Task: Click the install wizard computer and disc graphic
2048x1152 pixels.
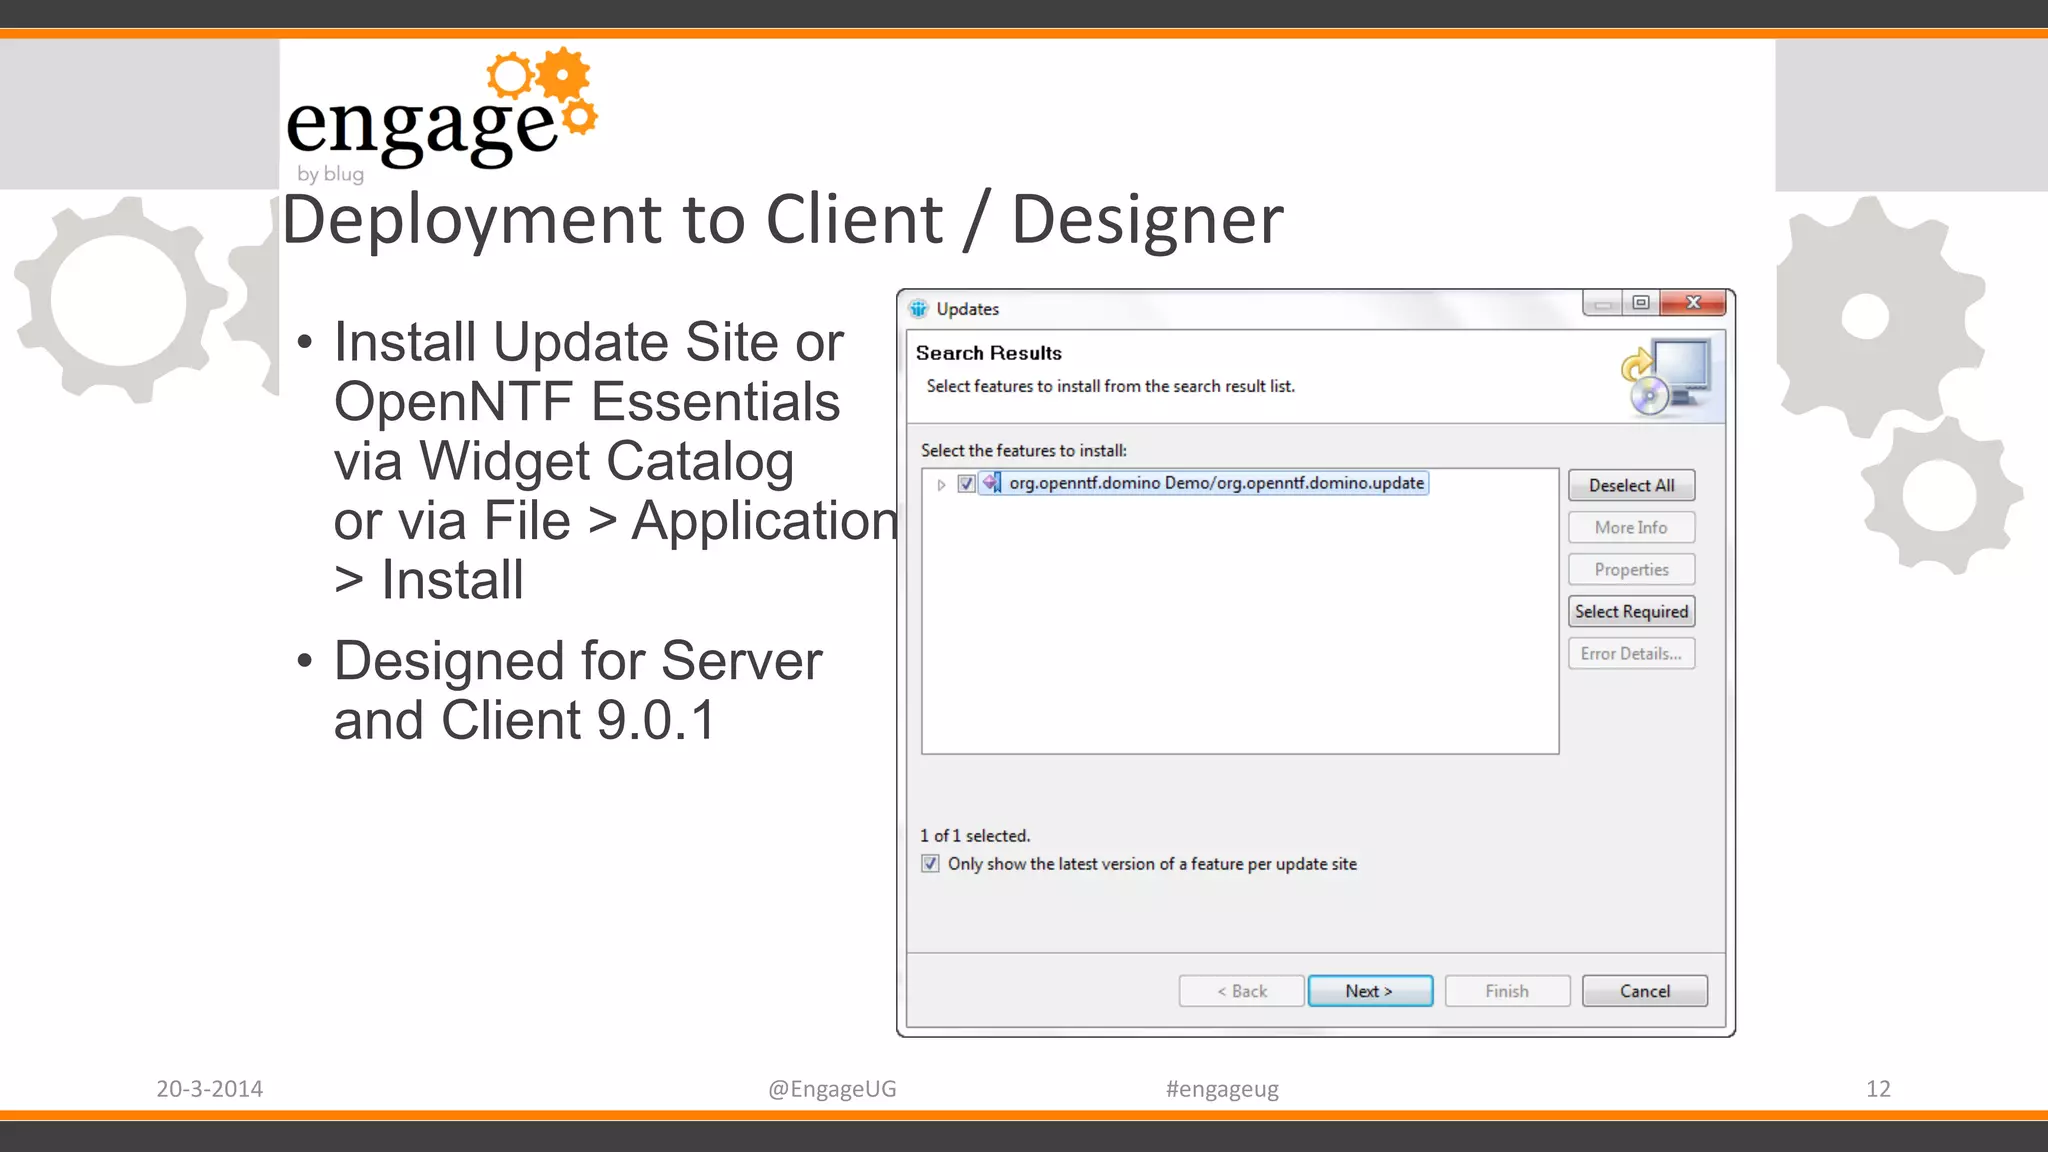Action: pos(1666,377)
